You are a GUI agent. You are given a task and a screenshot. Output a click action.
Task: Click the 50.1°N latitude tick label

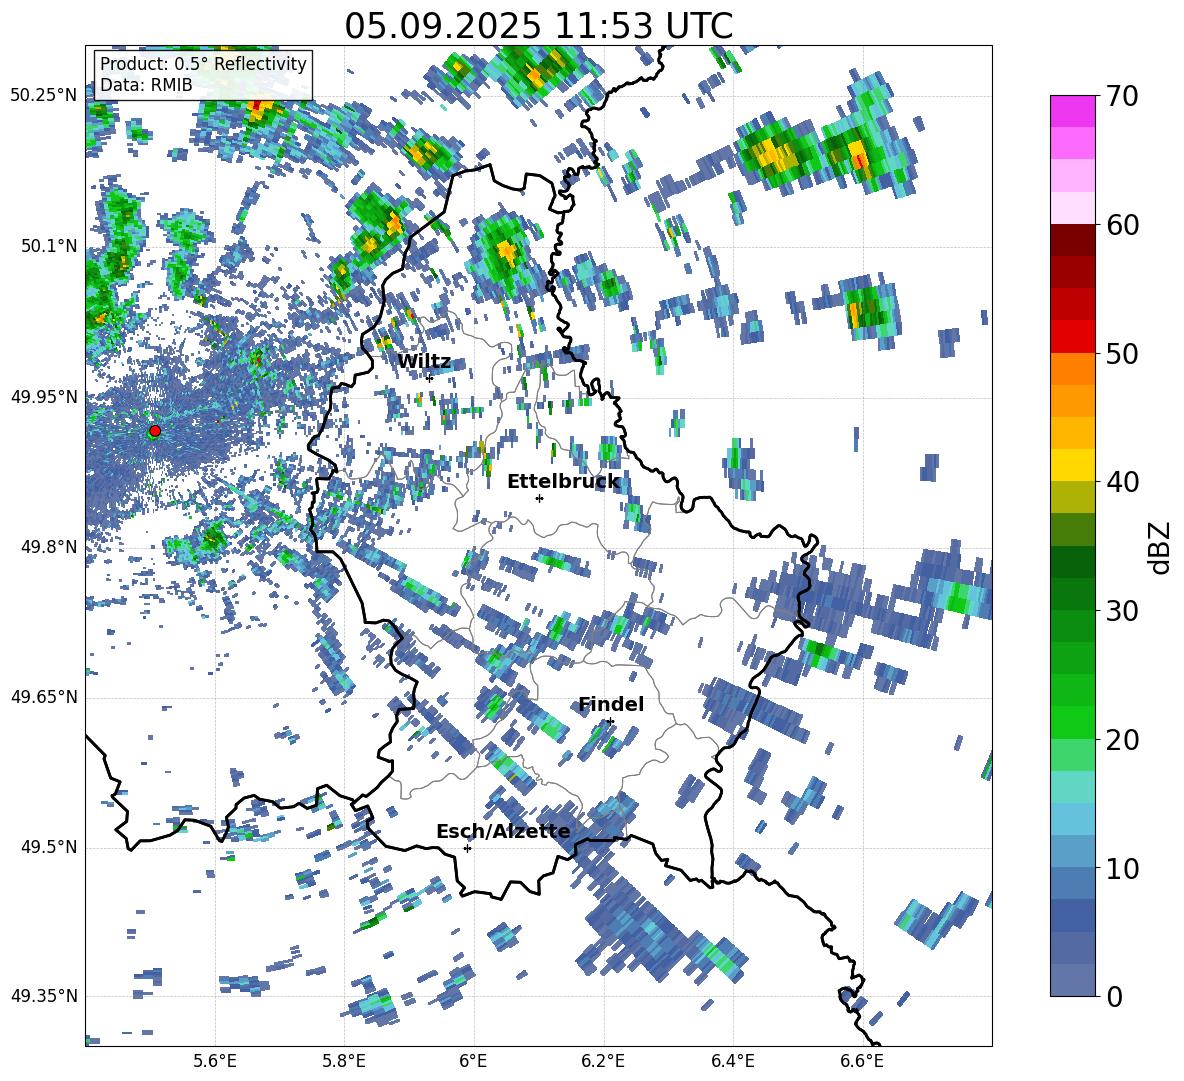coord(49,246)
